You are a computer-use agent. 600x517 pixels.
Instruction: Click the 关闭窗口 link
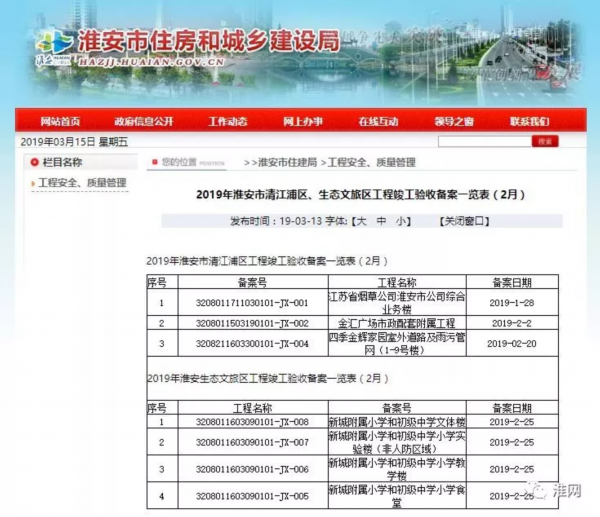(x=469, y=219)
